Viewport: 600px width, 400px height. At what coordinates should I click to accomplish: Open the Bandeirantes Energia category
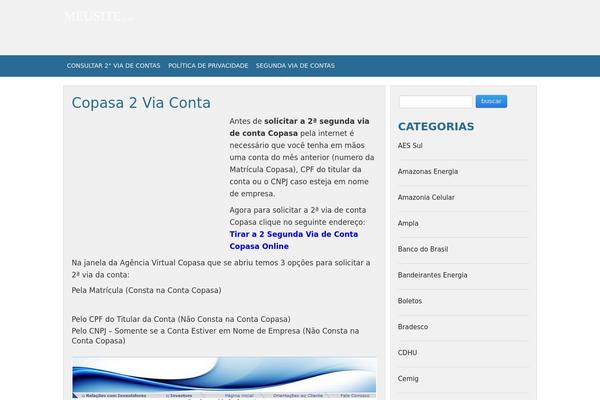pyautogui.click(x=432, y=275)
